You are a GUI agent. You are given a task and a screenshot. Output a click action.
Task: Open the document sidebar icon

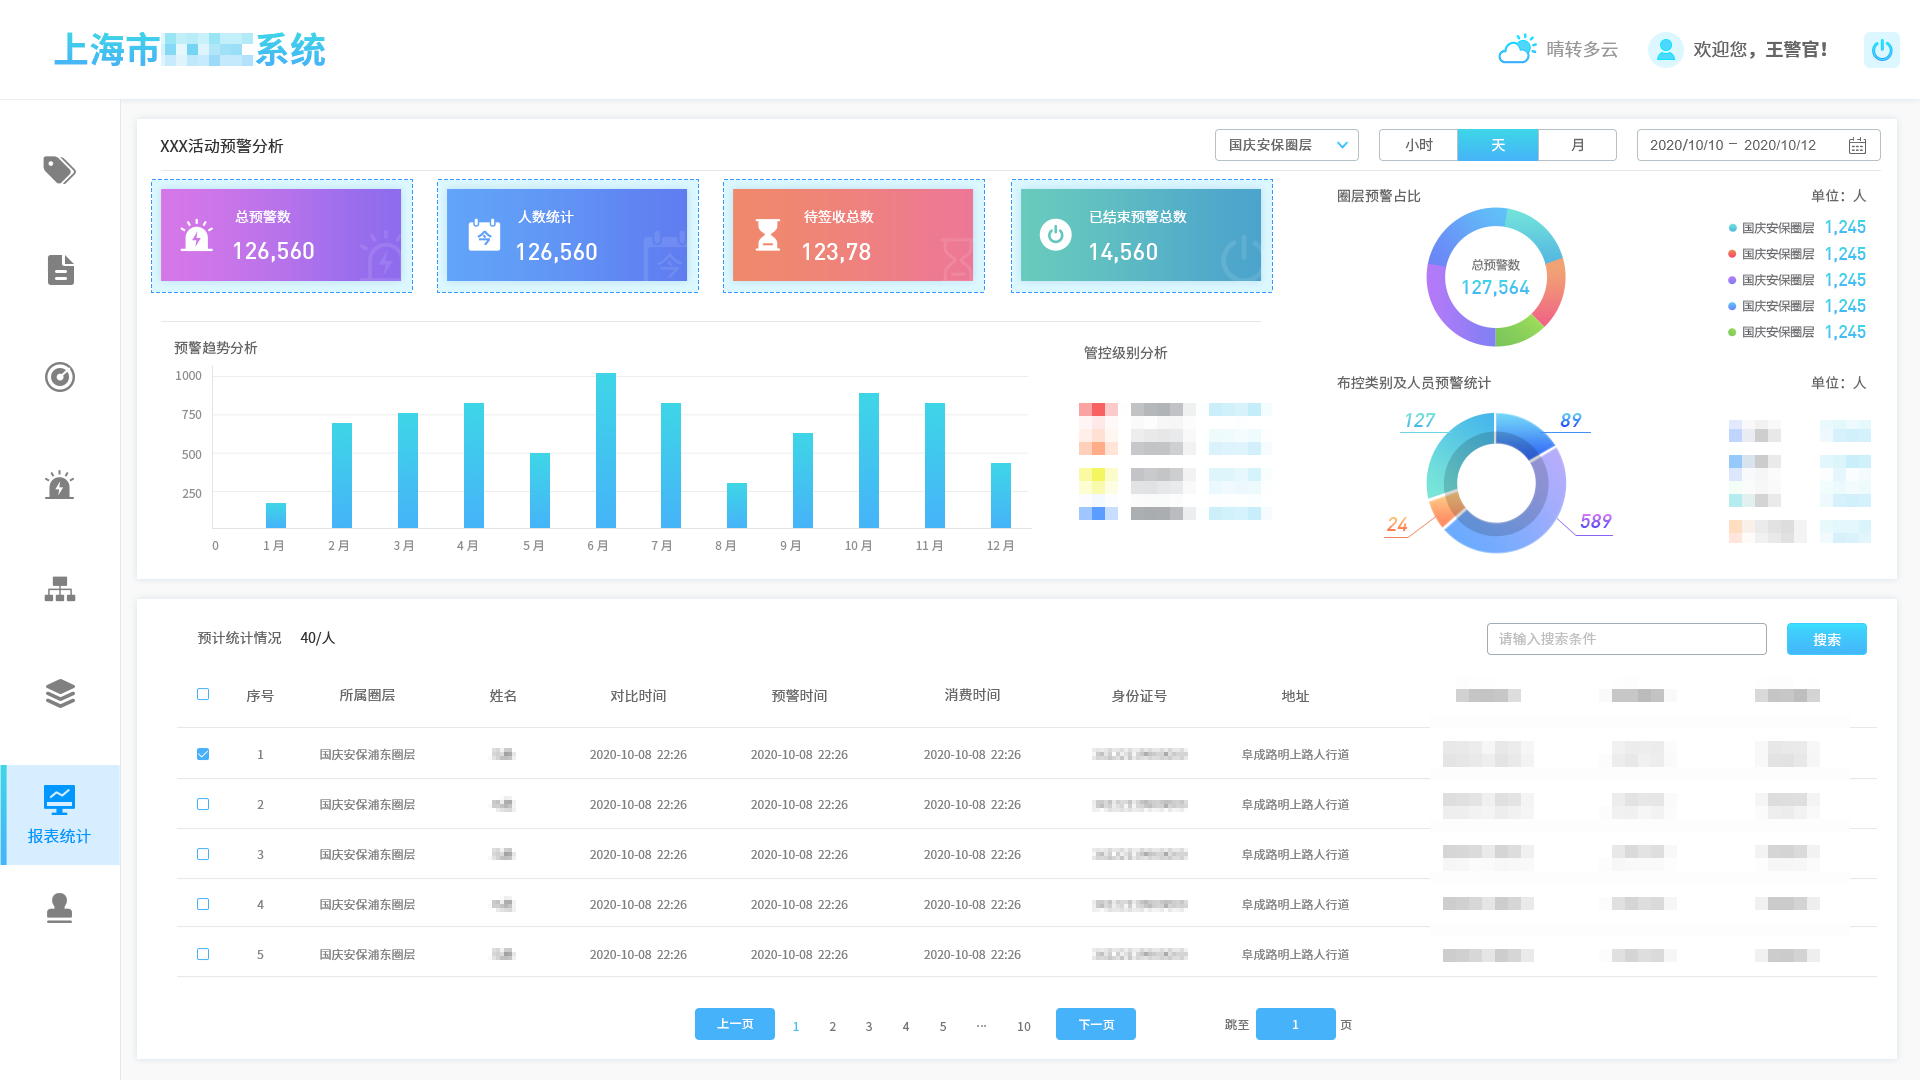(x=60, y=270)
